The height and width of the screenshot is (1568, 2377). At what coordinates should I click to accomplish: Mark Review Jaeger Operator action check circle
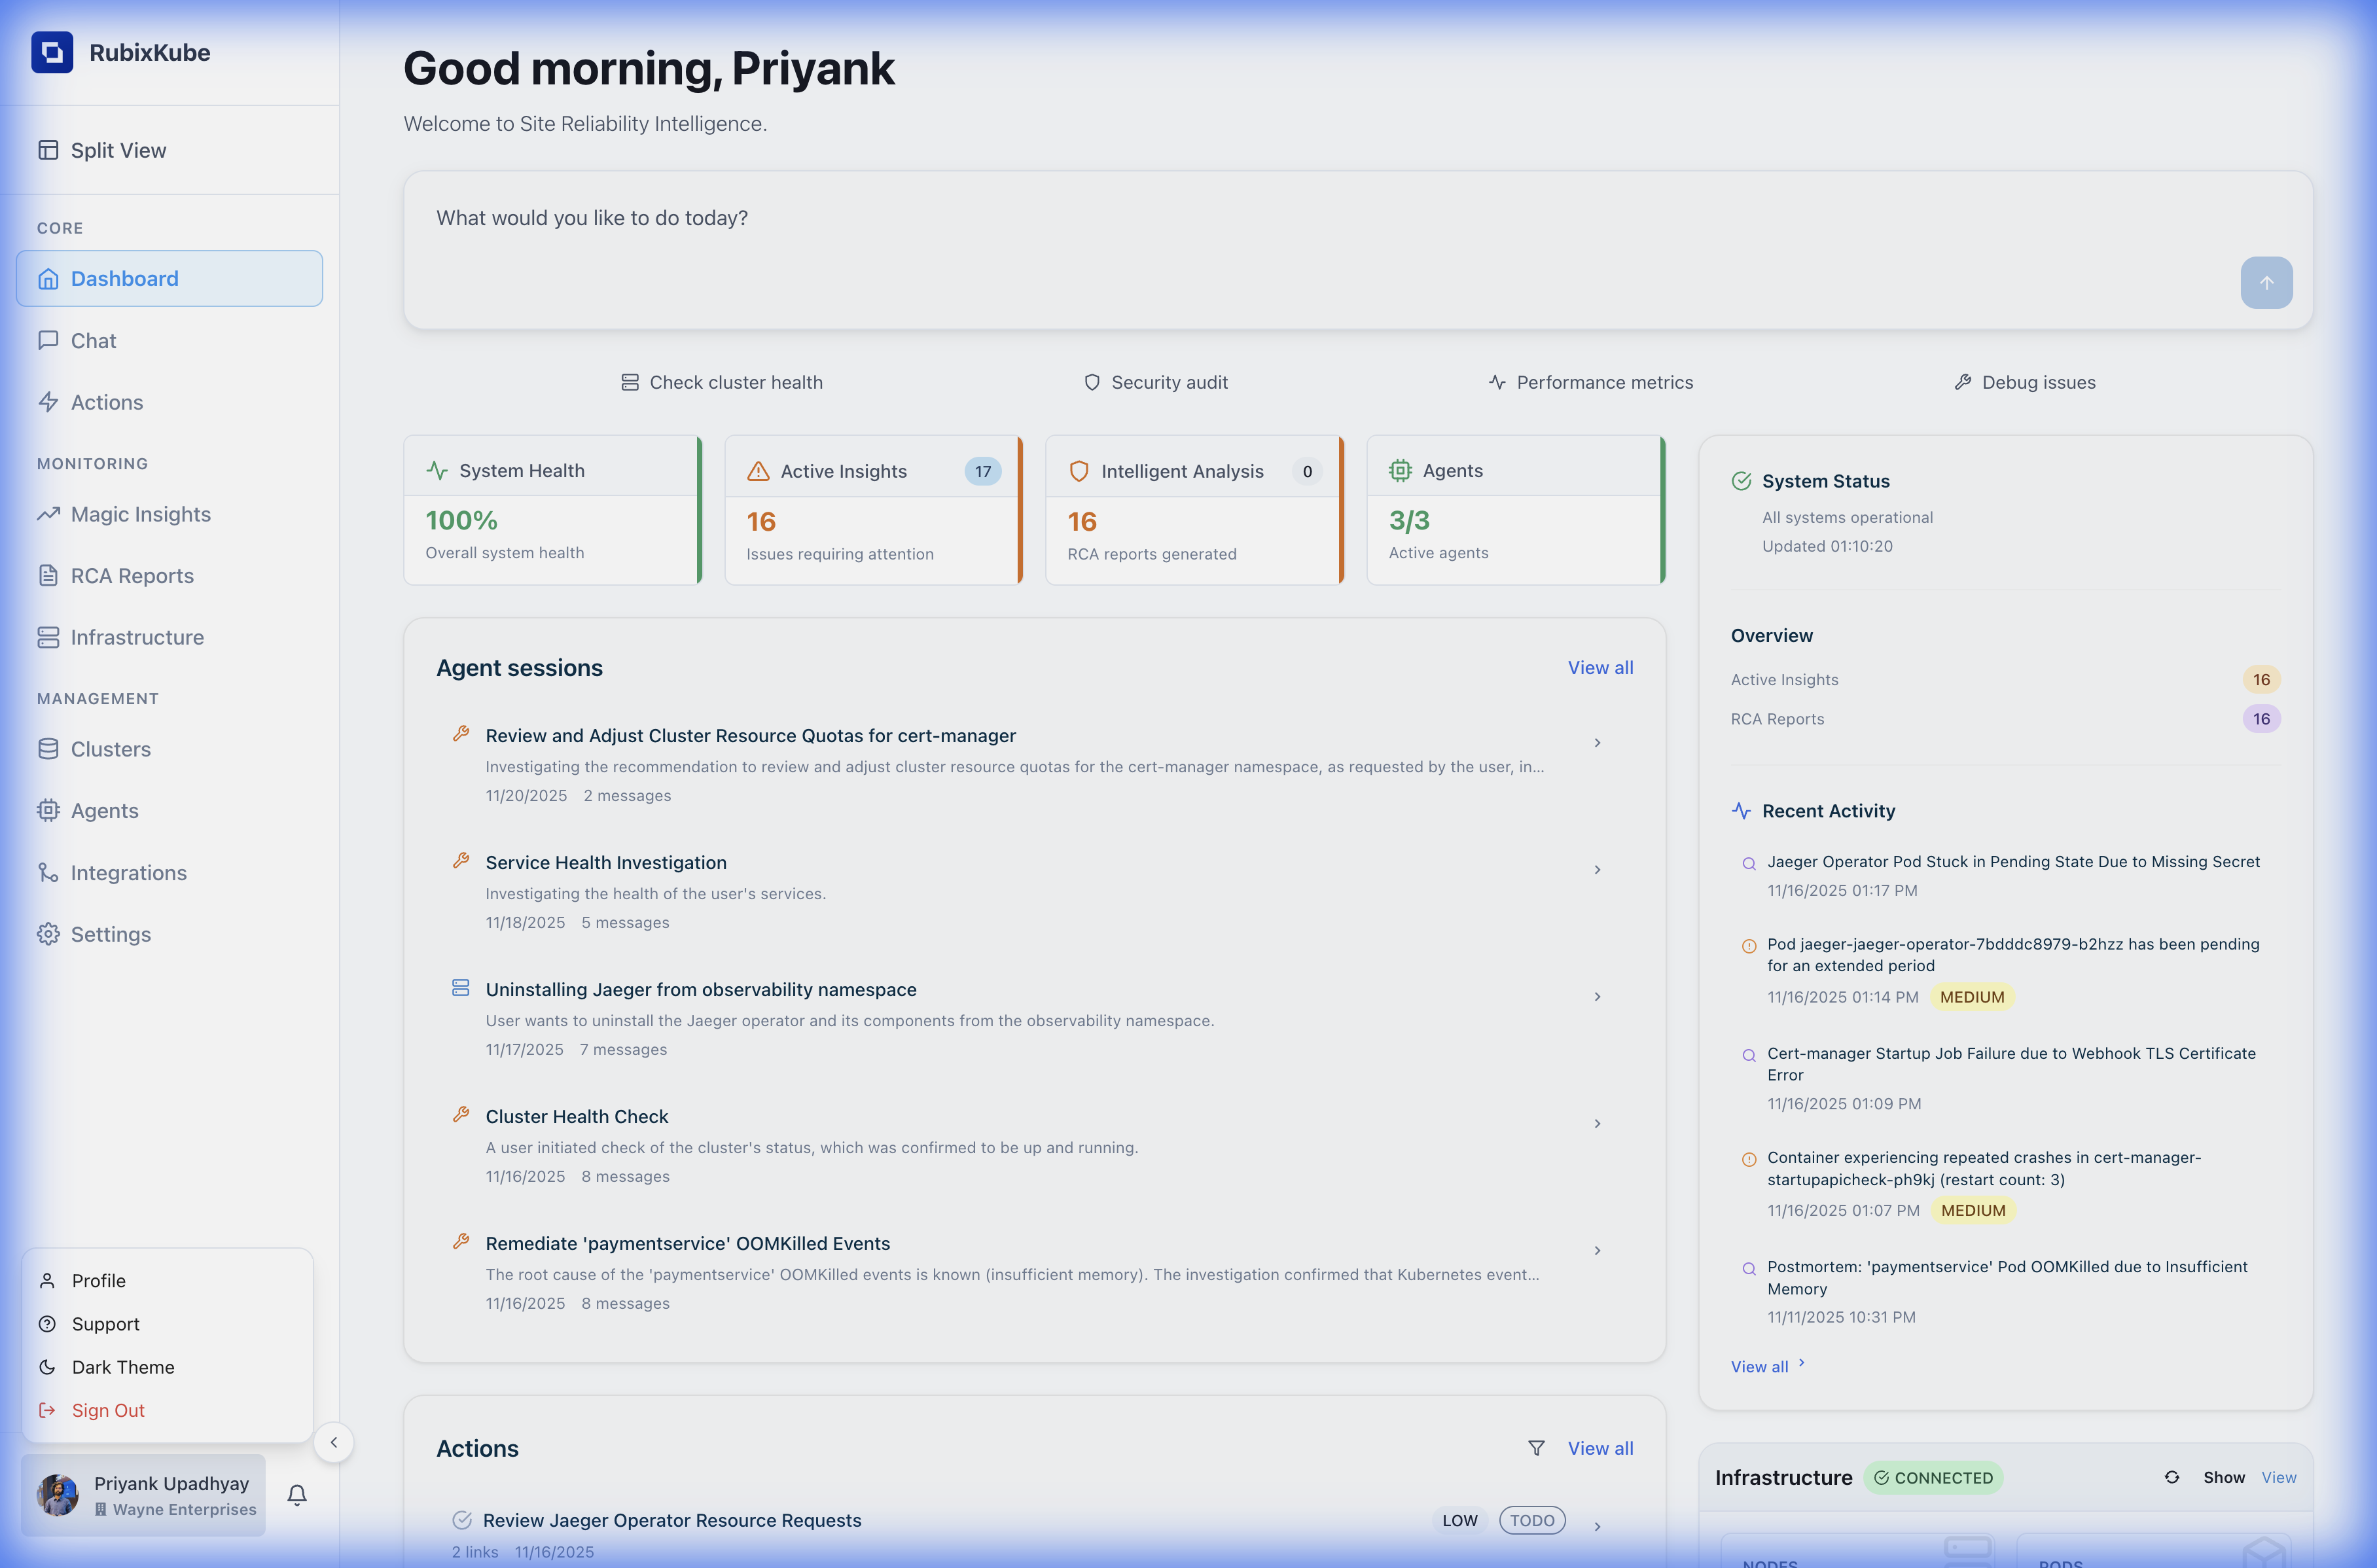462,1520
